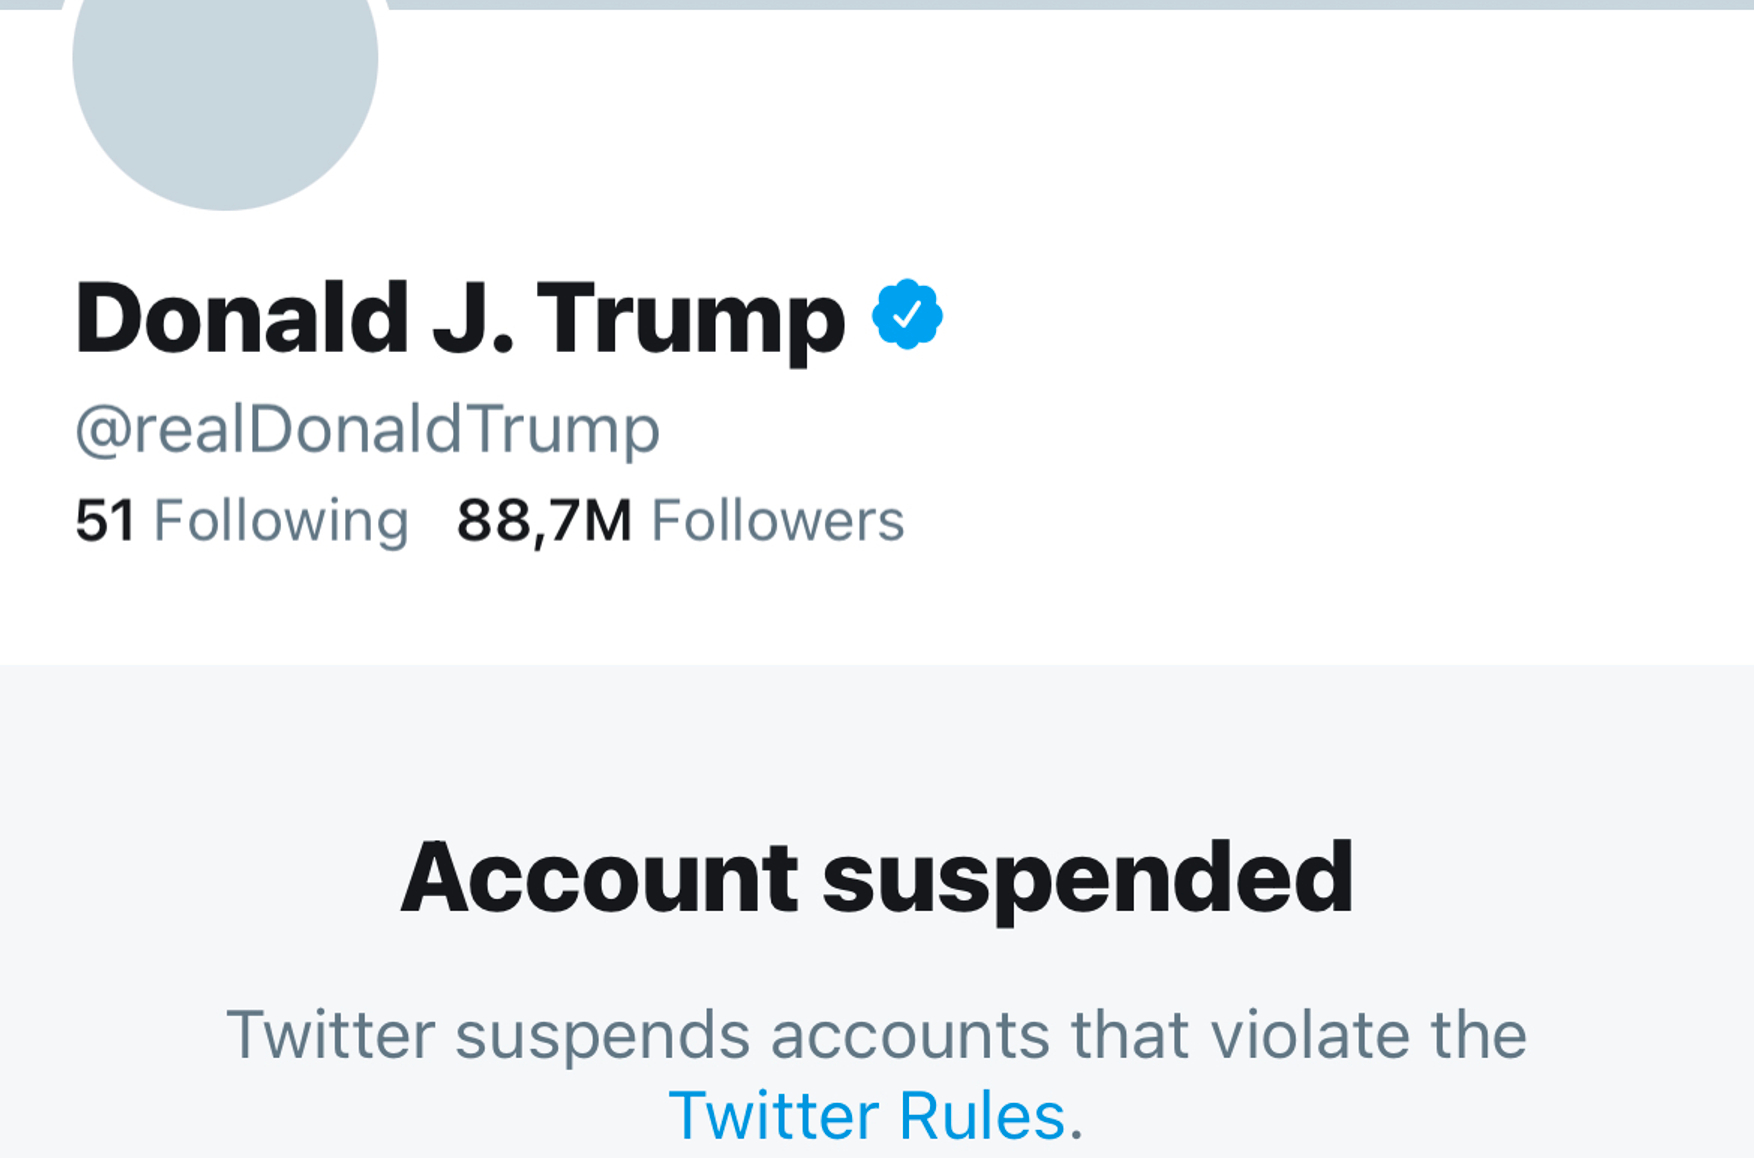Open the 88,7M Followers list
This screenshot has width=1754, height=1158.
coord(680,521)
